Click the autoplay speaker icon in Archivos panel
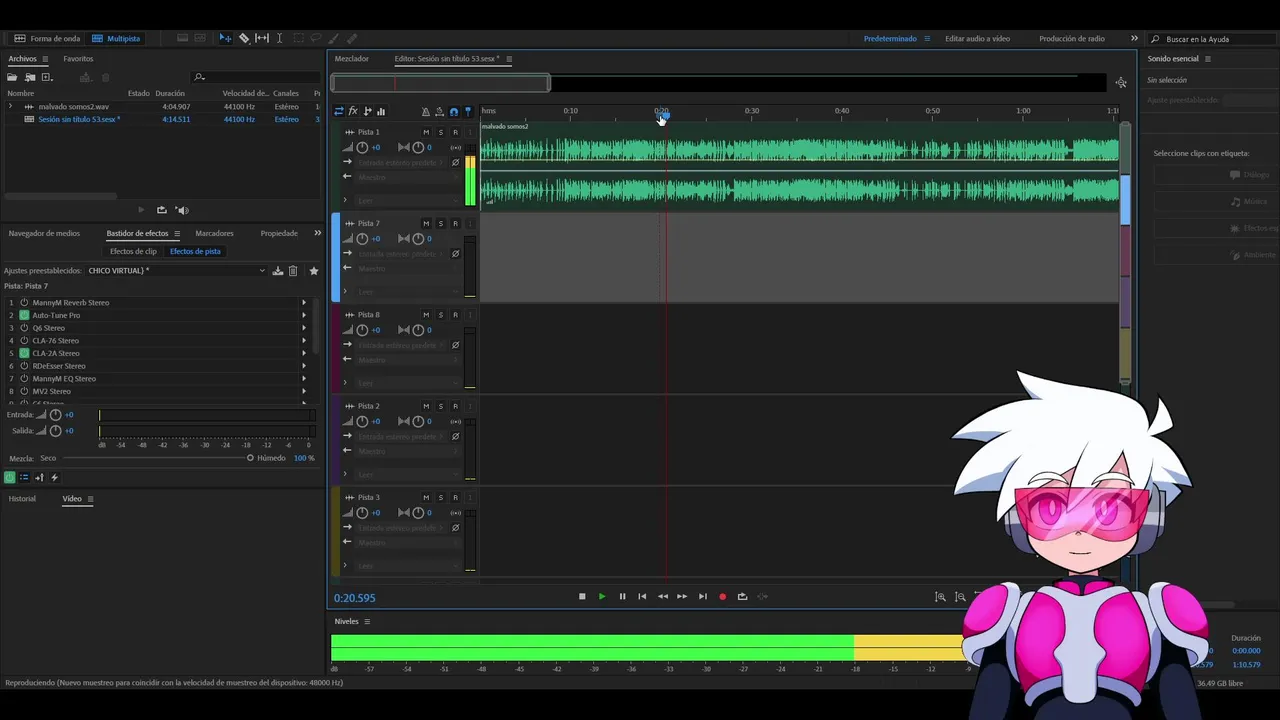Image resolution: width=1280 pixels, height=720 pixels. 182,210
